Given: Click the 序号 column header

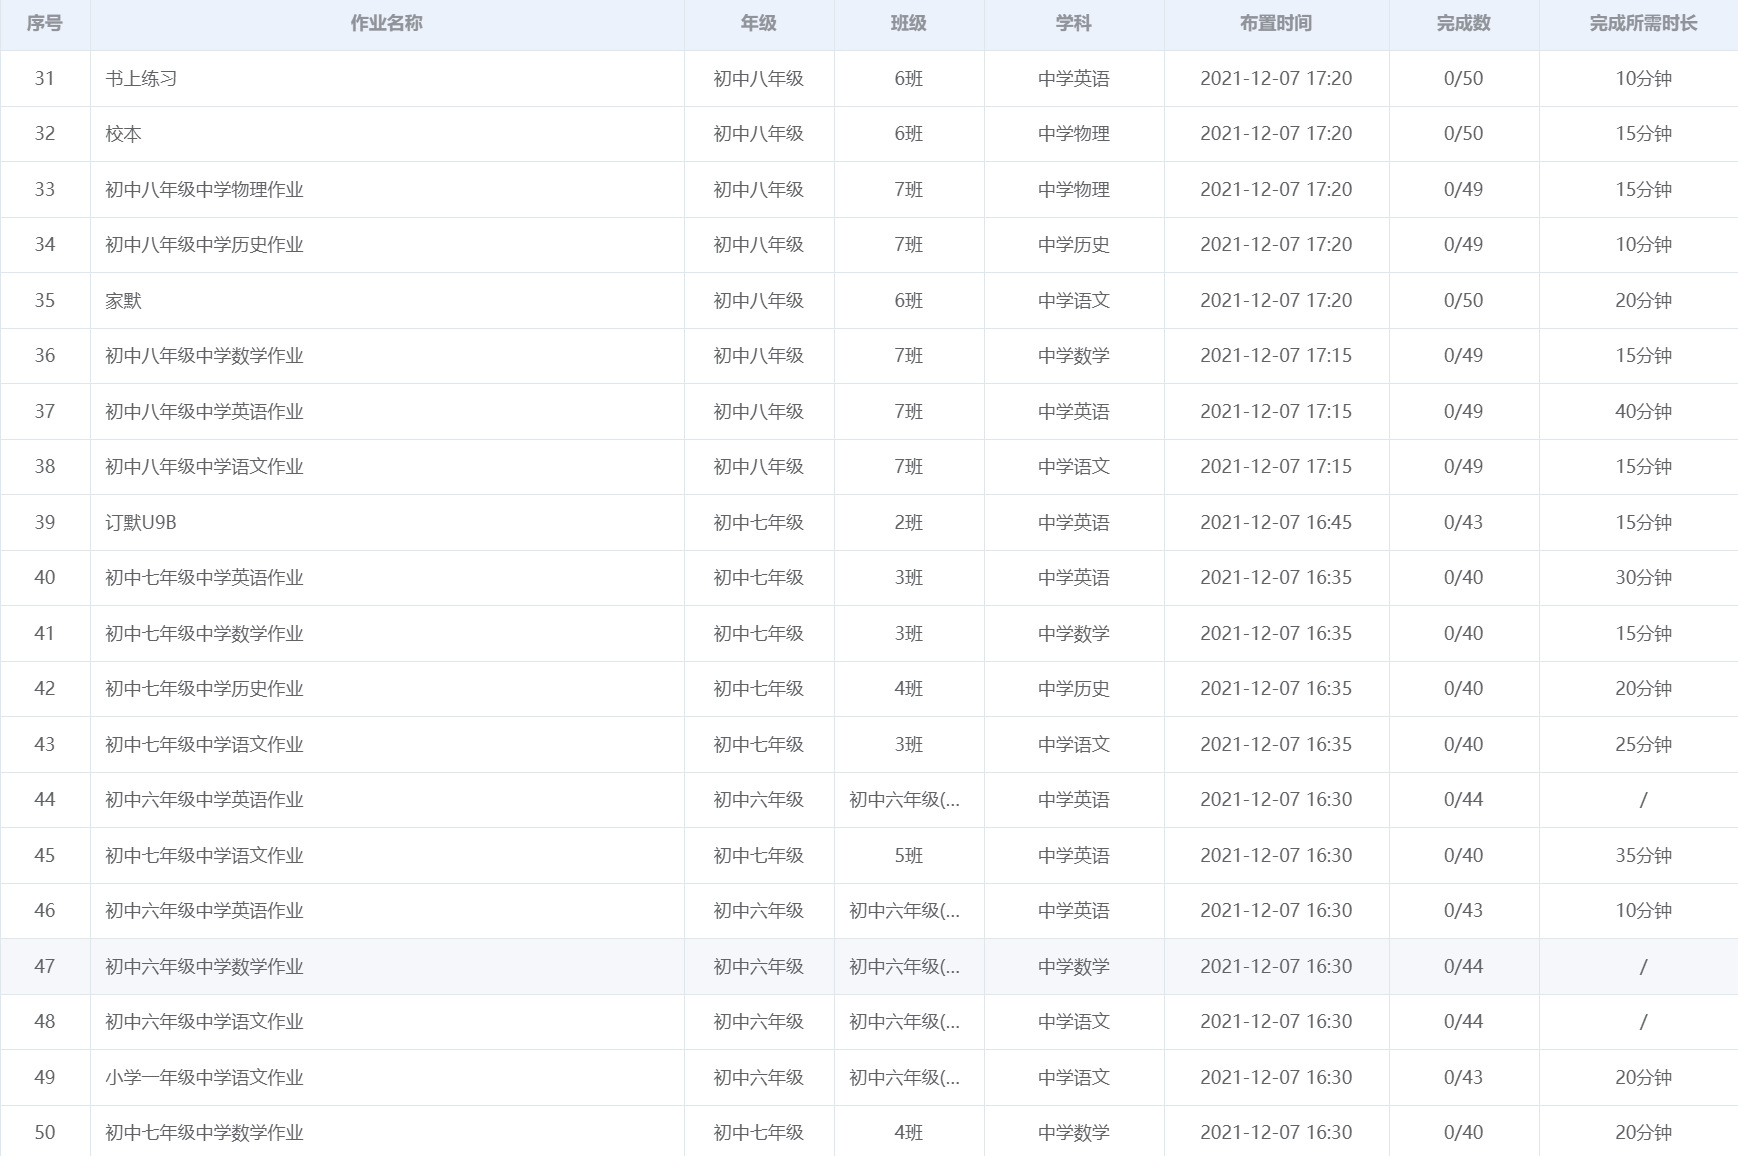Looking at the screenshot, I should click(x=45, y=24).
